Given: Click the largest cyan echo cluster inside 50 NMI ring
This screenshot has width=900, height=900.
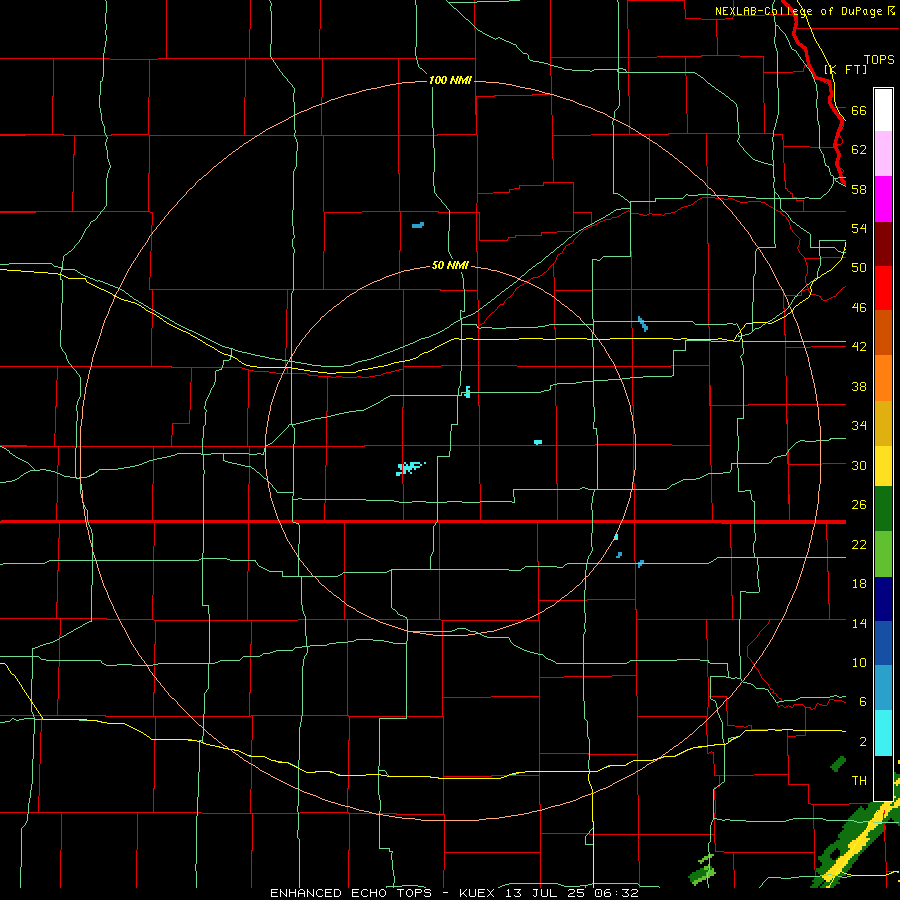Looking at the screenshot, I should [409, 468].
